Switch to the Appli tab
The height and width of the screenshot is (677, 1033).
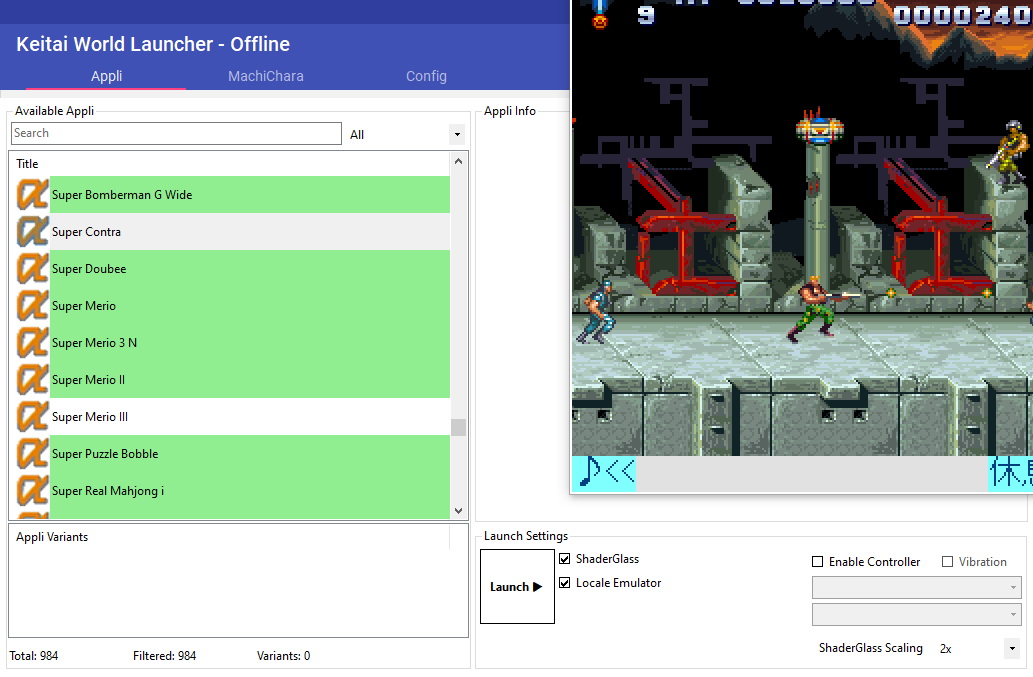click(107, 76)
